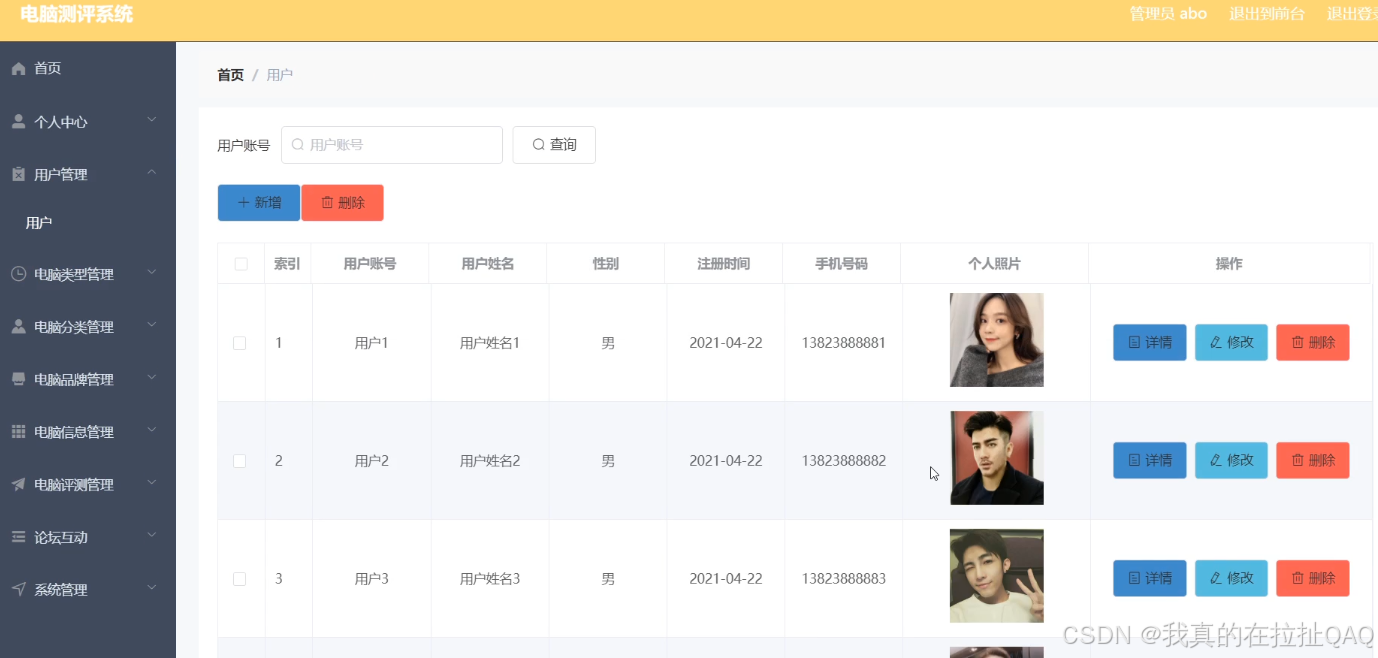Click the list icon for 论坛互动

(x=18, y=537)
